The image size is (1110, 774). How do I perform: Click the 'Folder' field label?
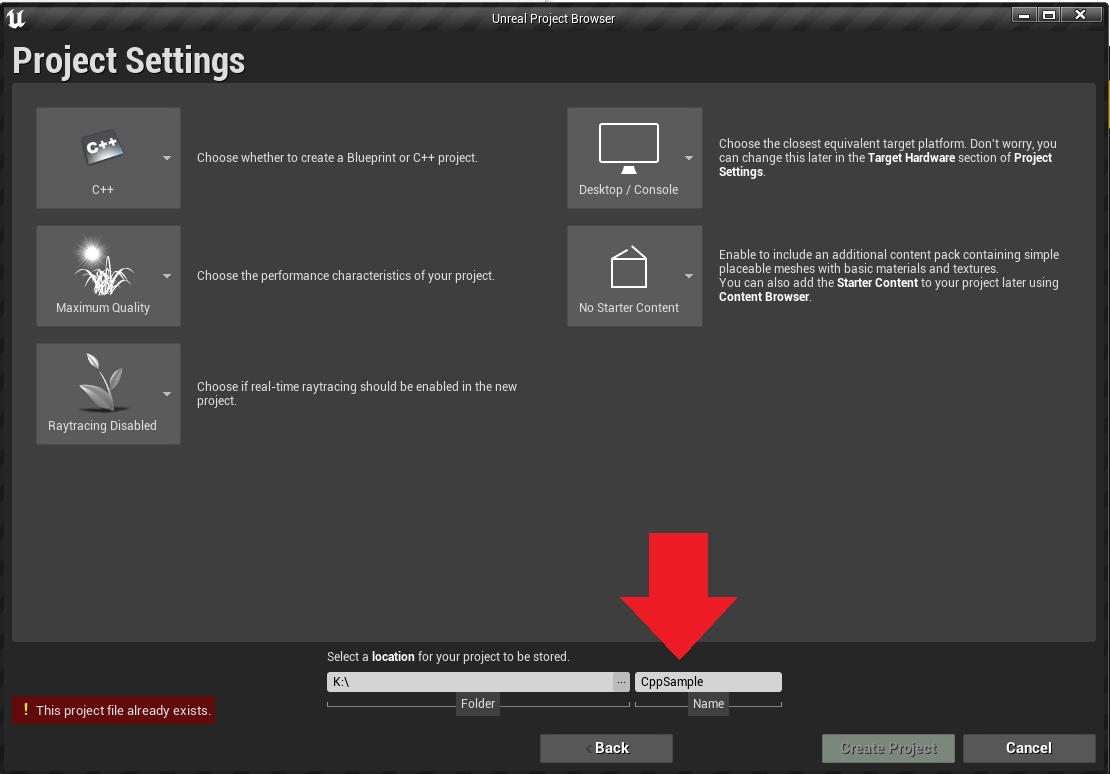click(x=478, y=704)
